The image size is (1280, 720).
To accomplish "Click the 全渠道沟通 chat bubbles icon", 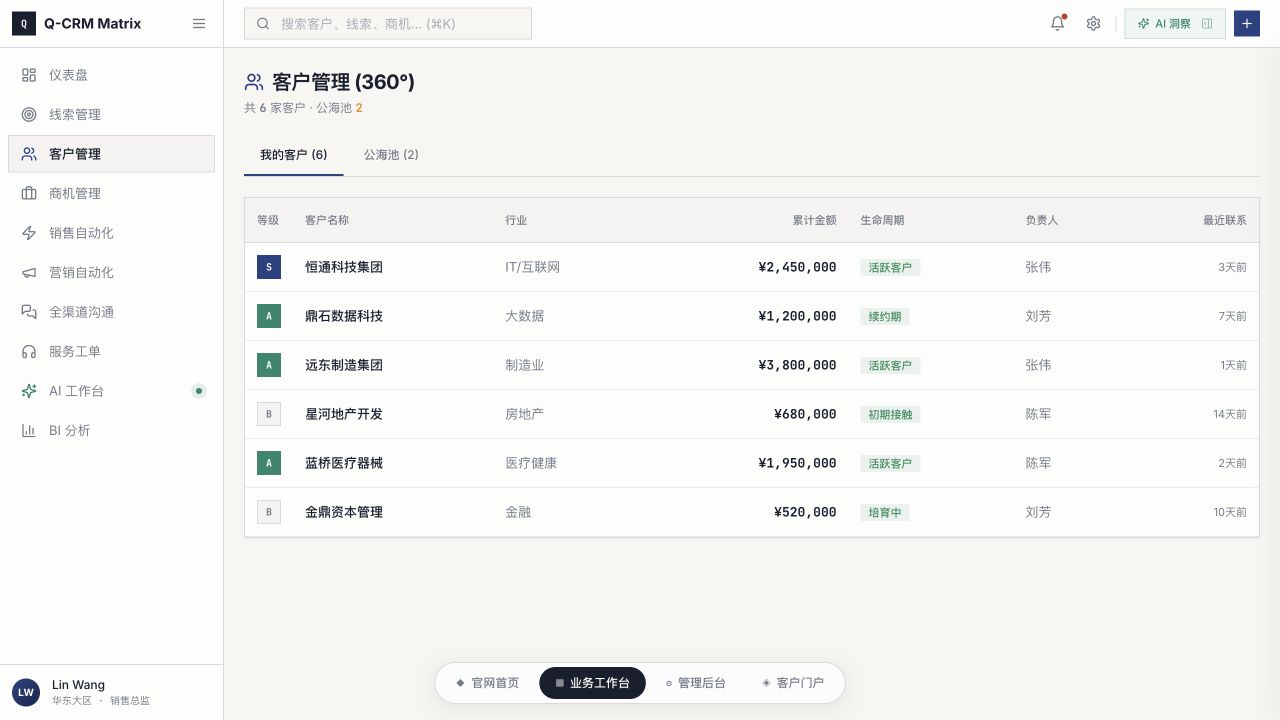I will 29,312.
